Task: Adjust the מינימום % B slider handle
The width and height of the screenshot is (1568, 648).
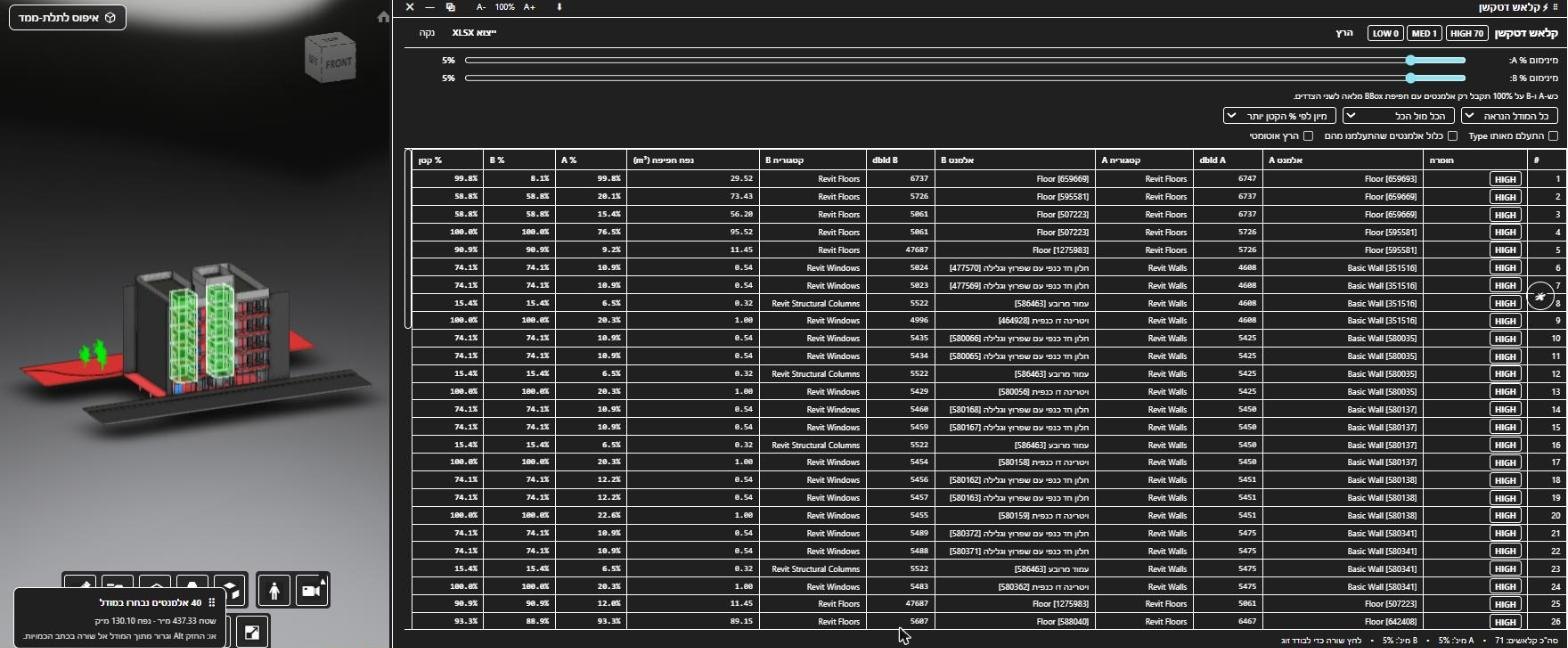Action: coord(1411,77)
